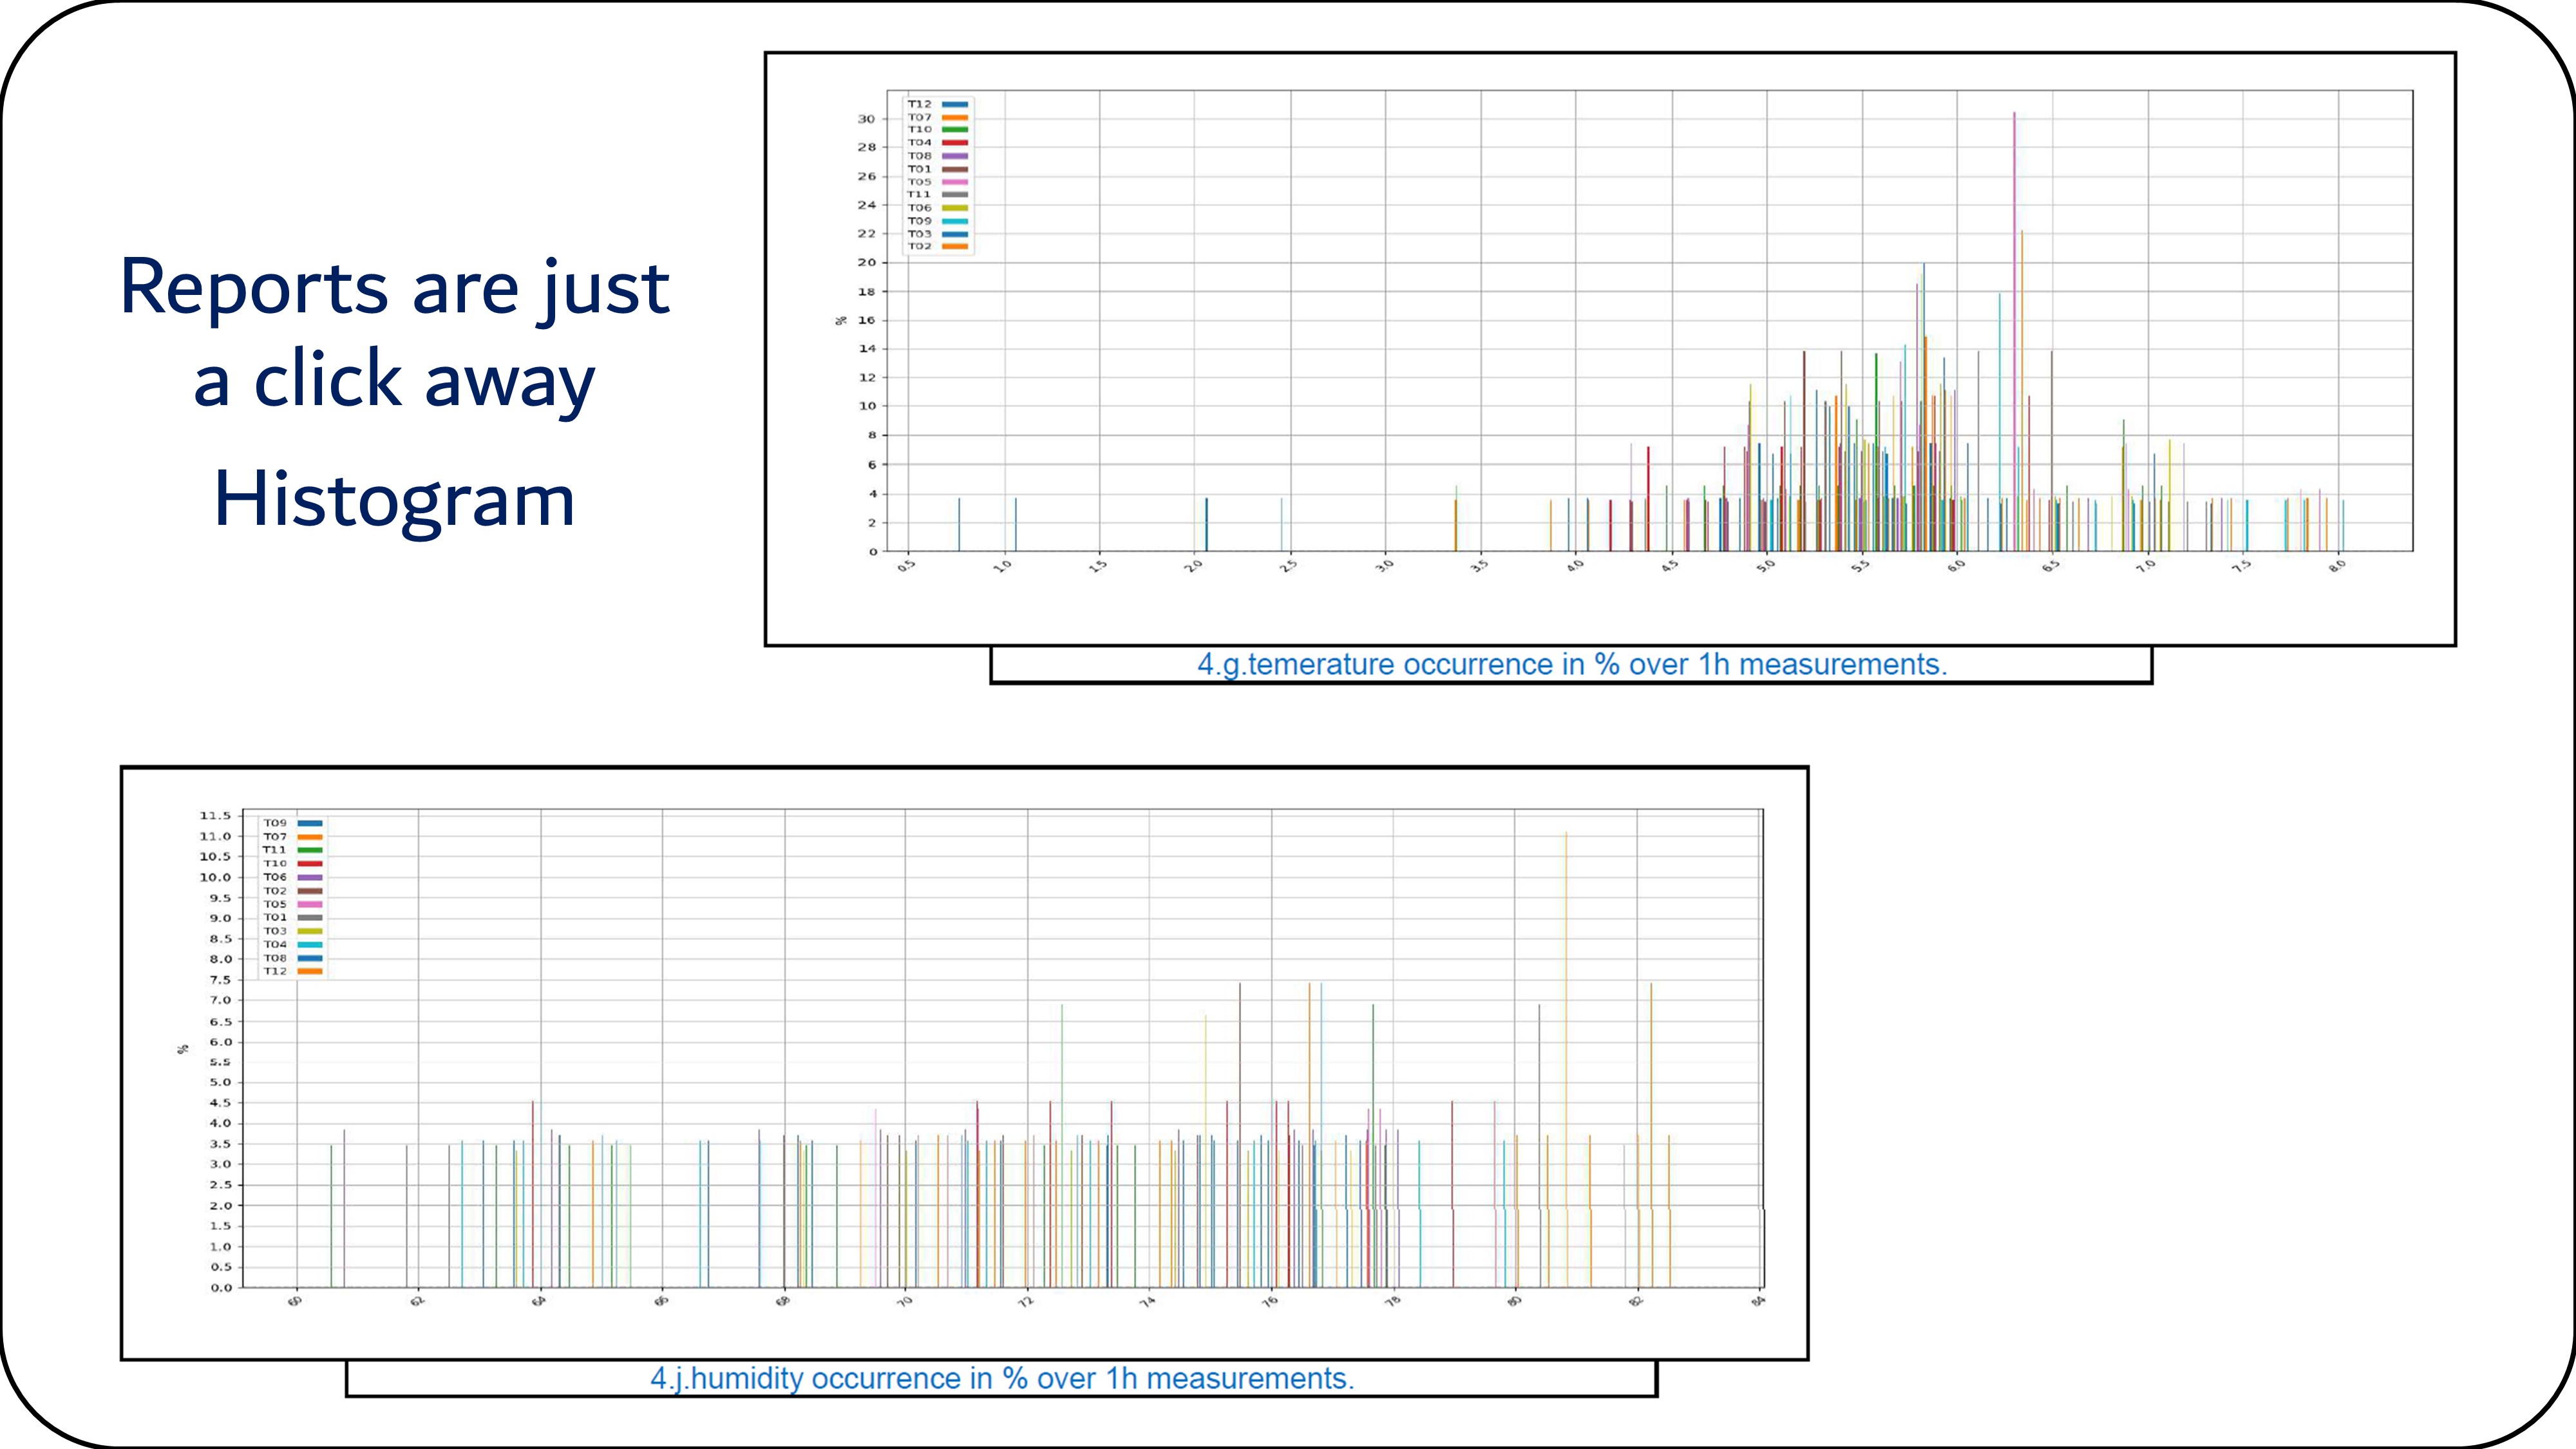The height and width of the screenshot is (1449, 2576).
Task: Click the T04 cyan swatch in humidity legend
Action: tap(310, 944)
